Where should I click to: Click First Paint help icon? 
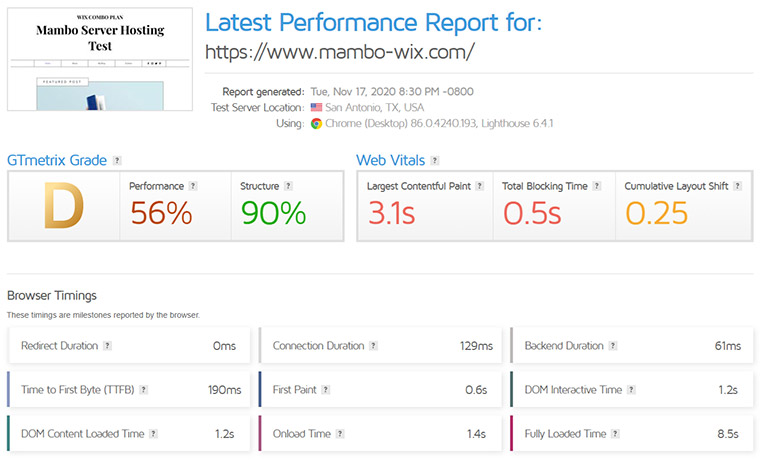pos(326,390)
